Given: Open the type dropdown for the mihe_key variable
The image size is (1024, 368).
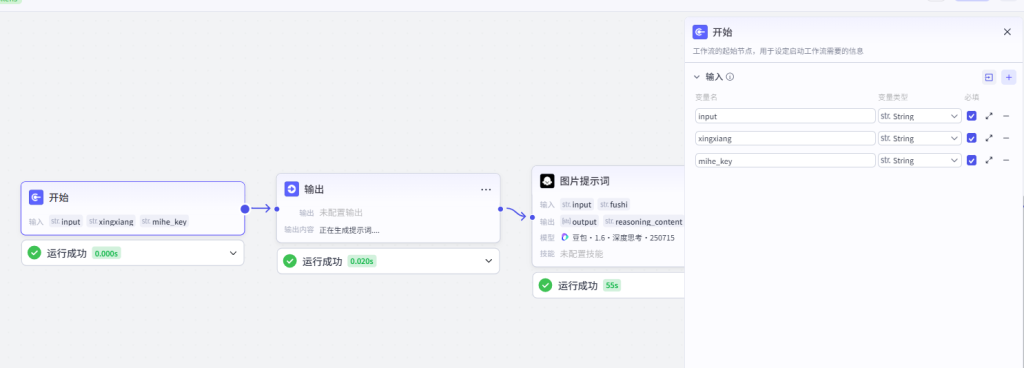Looking at the screenshot, I should (920, 161).
